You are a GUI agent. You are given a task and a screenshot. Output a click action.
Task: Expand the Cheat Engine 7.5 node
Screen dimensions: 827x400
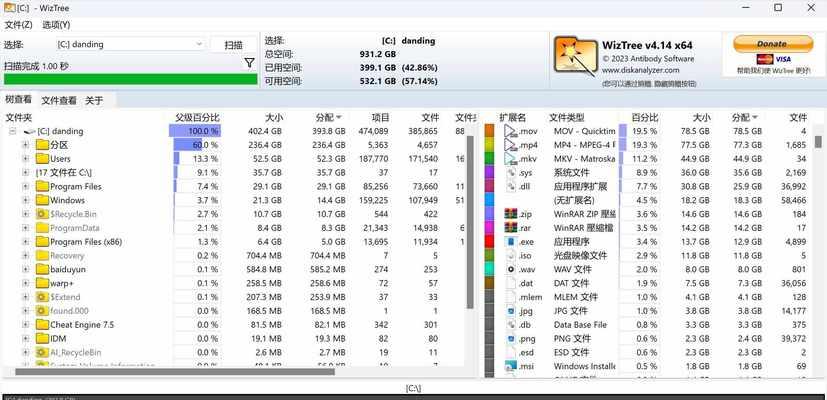(25, 325)
